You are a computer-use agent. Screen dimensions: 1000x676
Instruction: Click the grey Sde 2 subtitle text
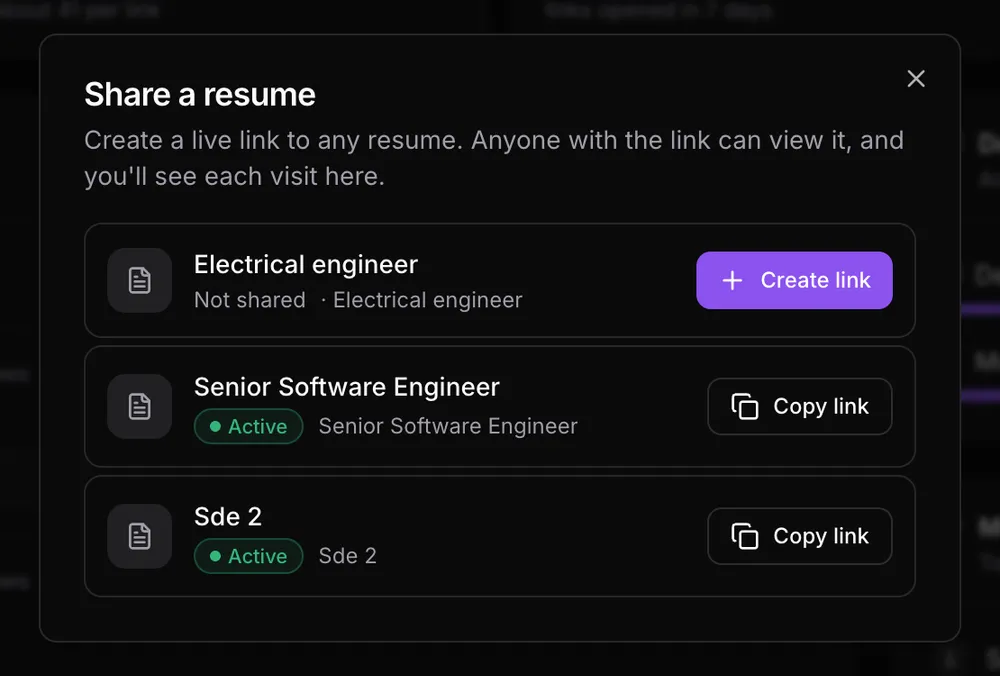[348, 555]
